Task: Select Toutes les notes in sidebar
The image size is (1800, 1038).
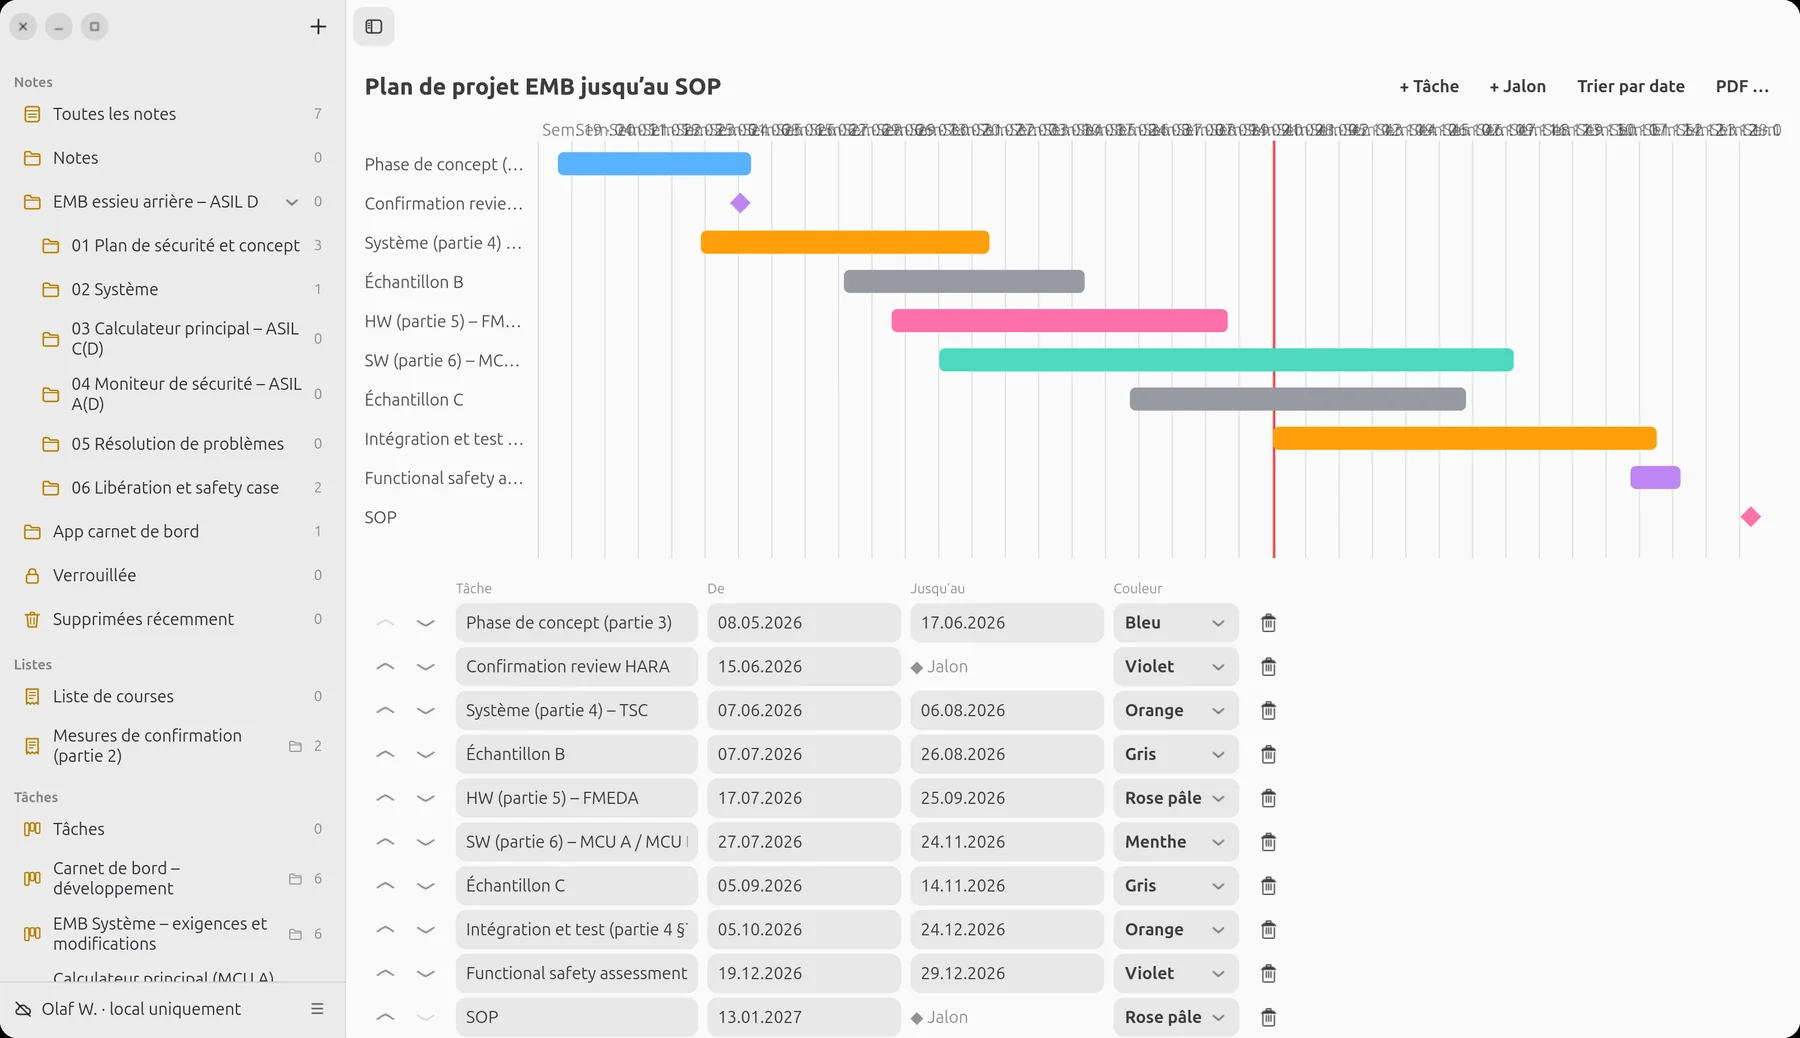Action: tap(172, 114)
